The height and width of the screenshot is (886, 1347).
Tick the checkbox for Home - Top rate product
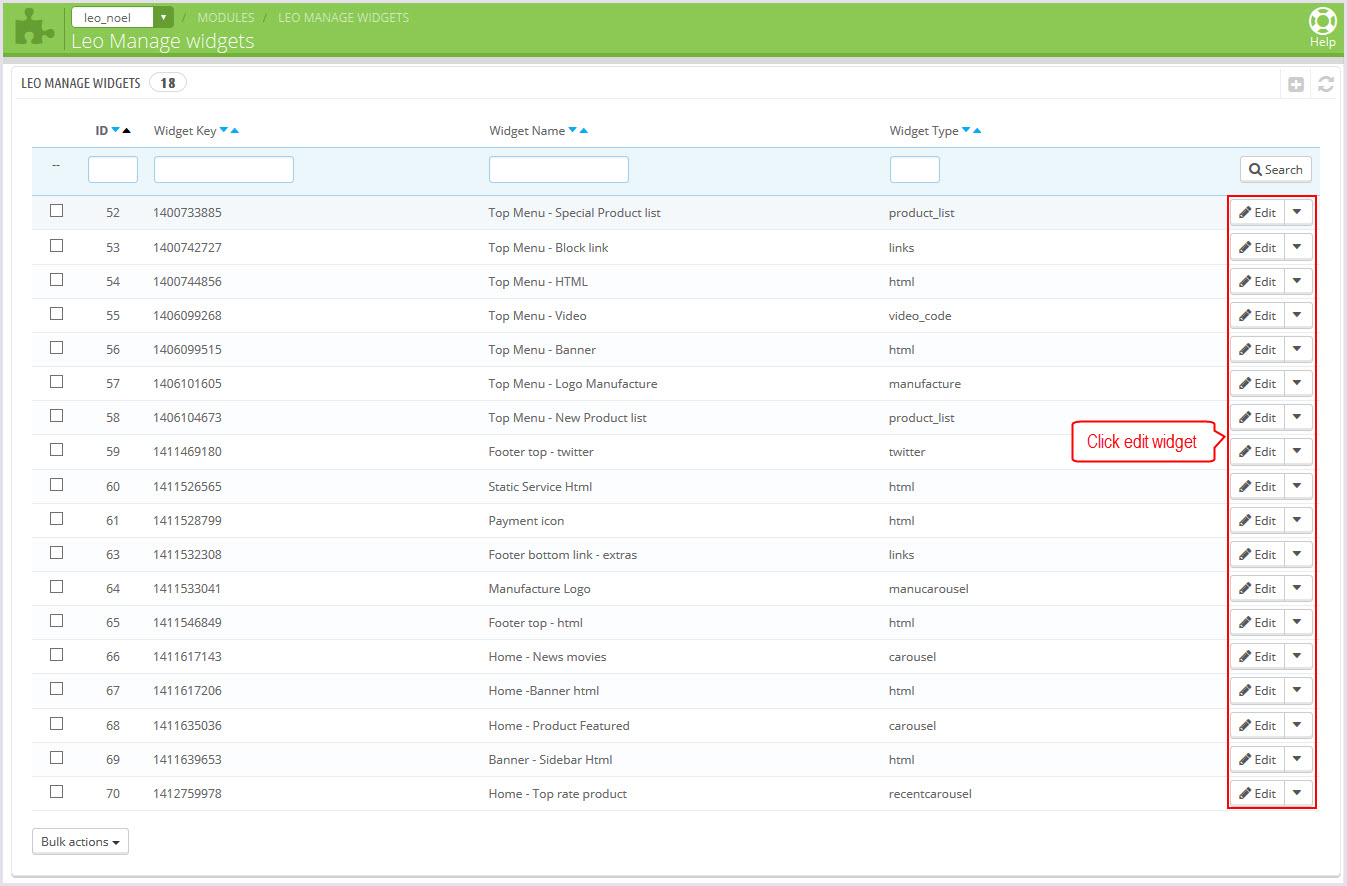tap(57, 791)
